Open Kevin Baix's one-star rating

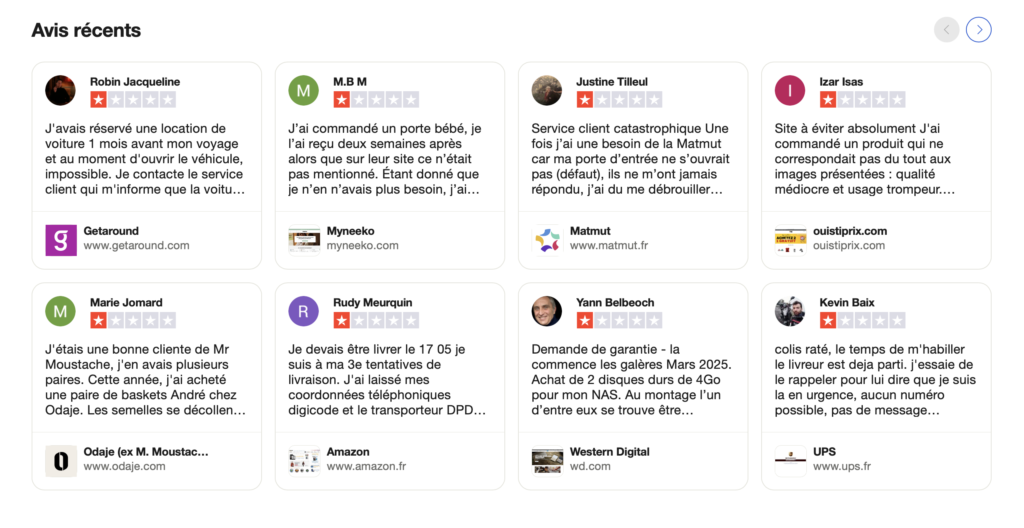pos(862,320)
